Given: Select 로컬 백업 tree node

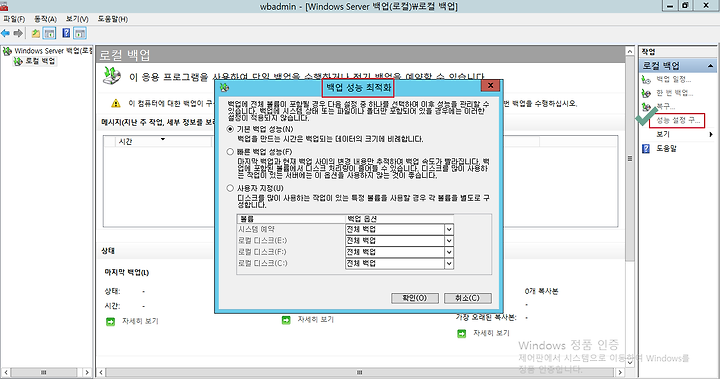Looking at the screenshot, I should coord(35,61).
